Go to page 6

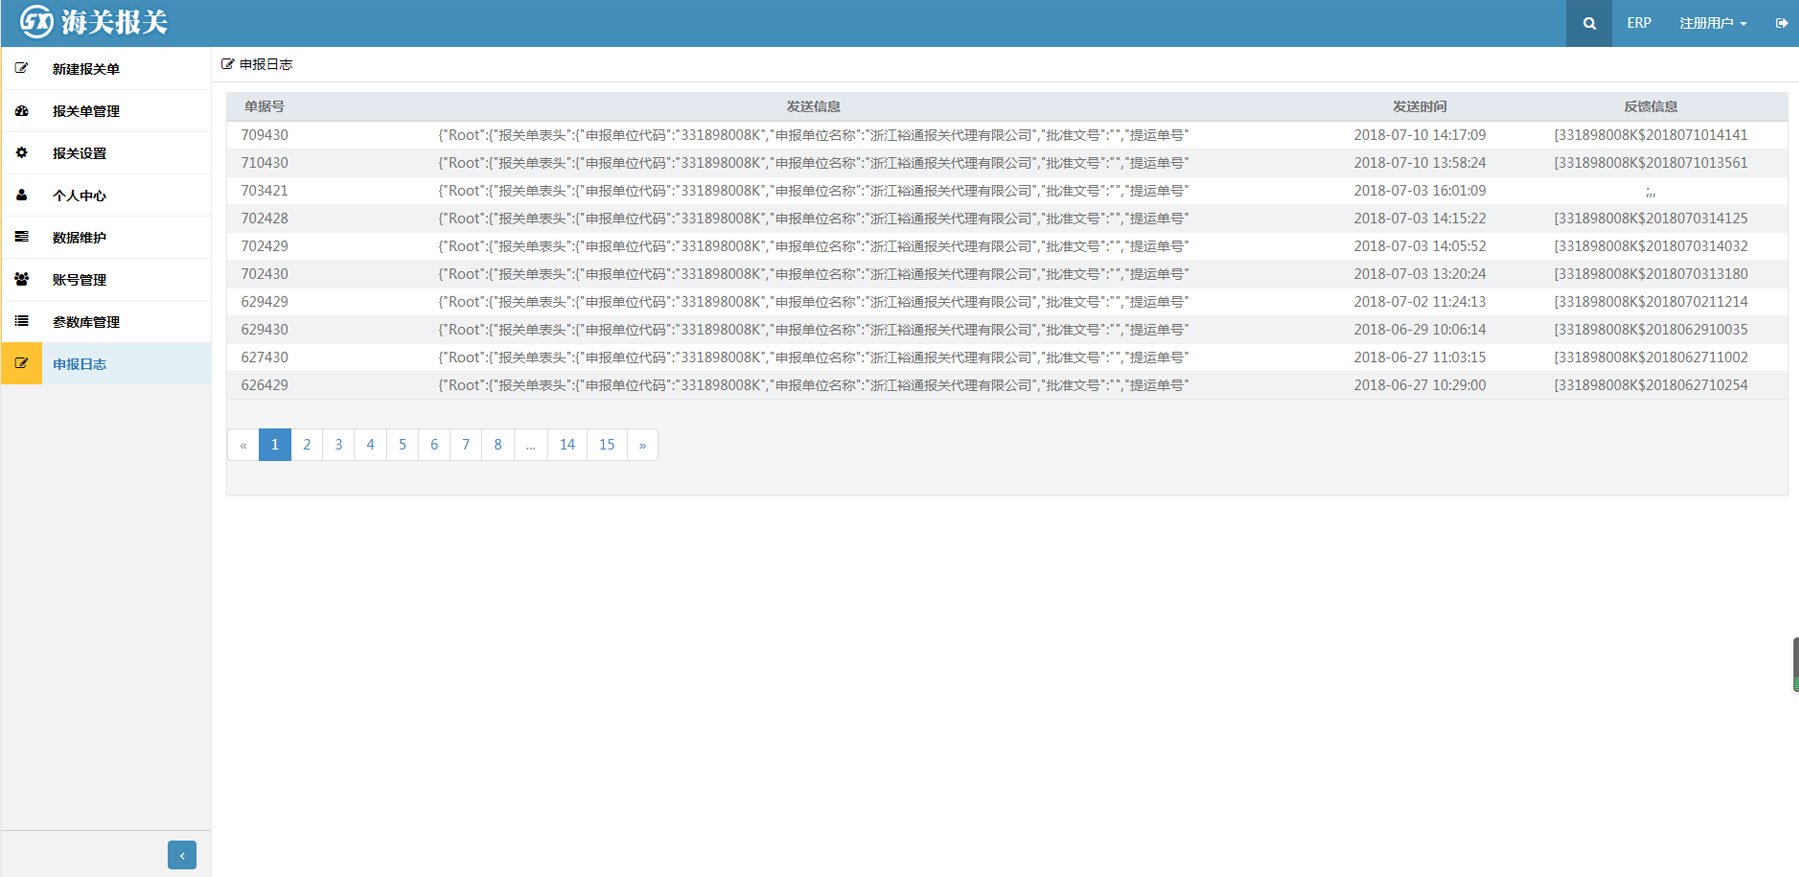coord(434,445)
